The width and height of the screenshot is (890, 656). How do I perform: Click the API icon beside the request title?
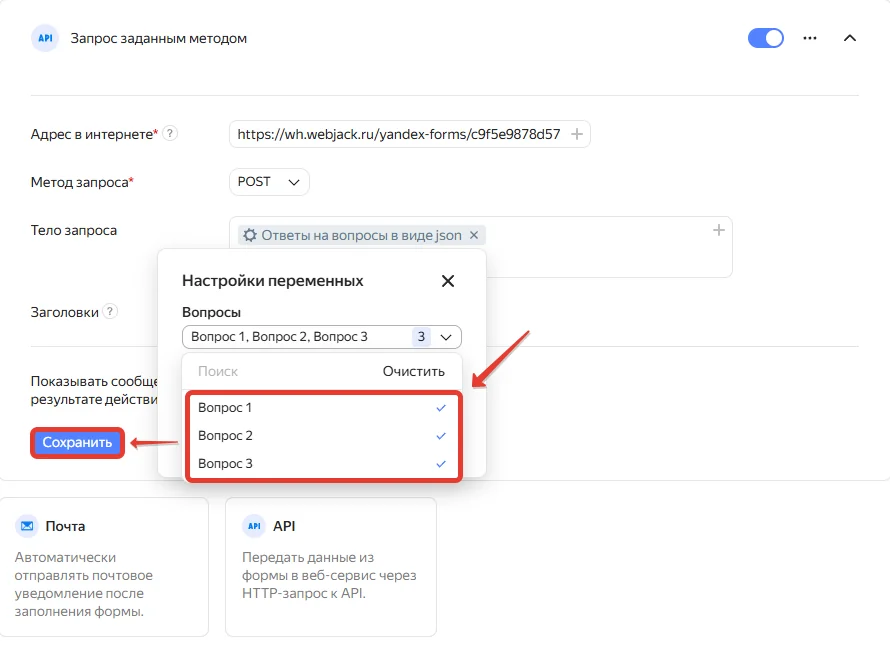click(45, 38)
